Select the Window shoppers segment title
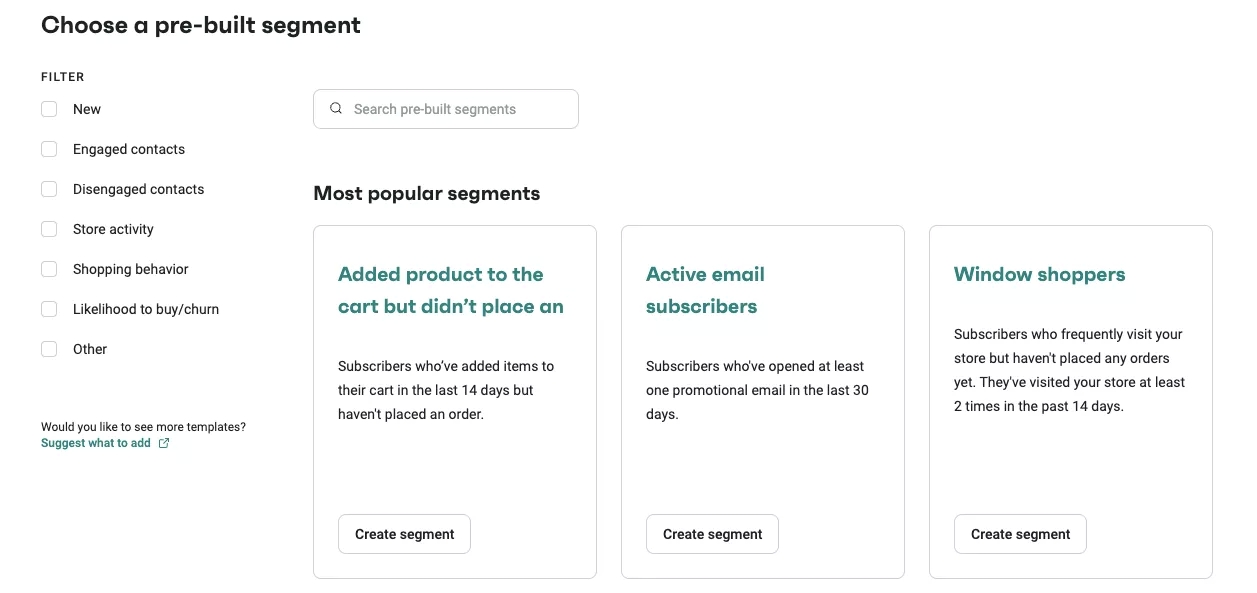 1039,274
